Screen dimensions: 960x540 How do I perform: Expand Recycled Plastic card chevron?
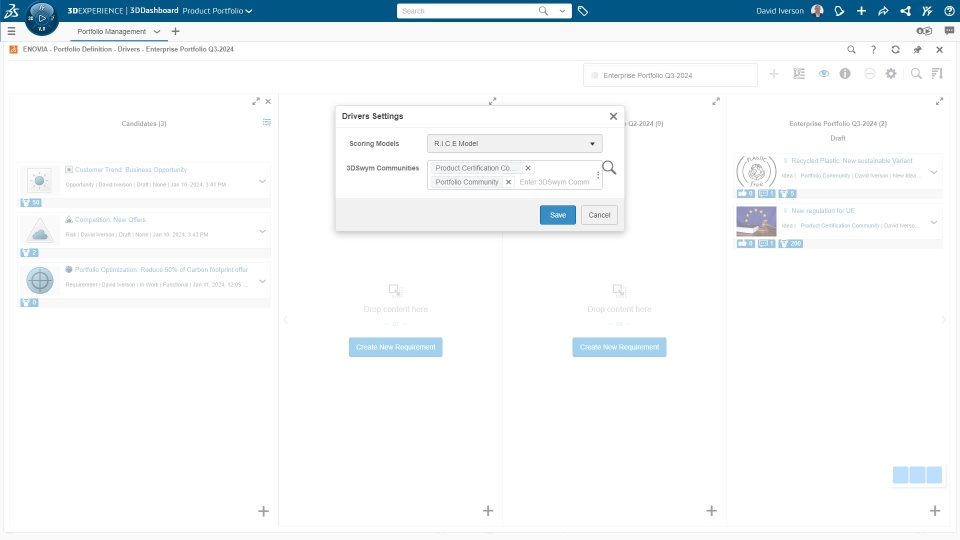pyautogui.click(x=934, y=173)
